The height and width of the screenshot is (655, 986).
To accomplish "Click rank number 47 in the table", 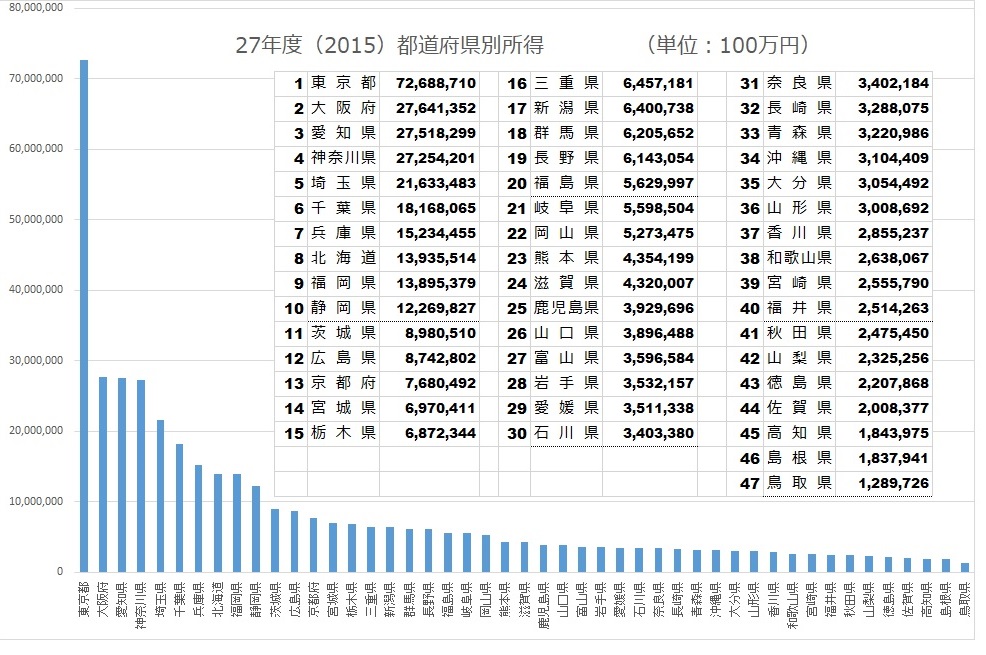I will 749,484.
